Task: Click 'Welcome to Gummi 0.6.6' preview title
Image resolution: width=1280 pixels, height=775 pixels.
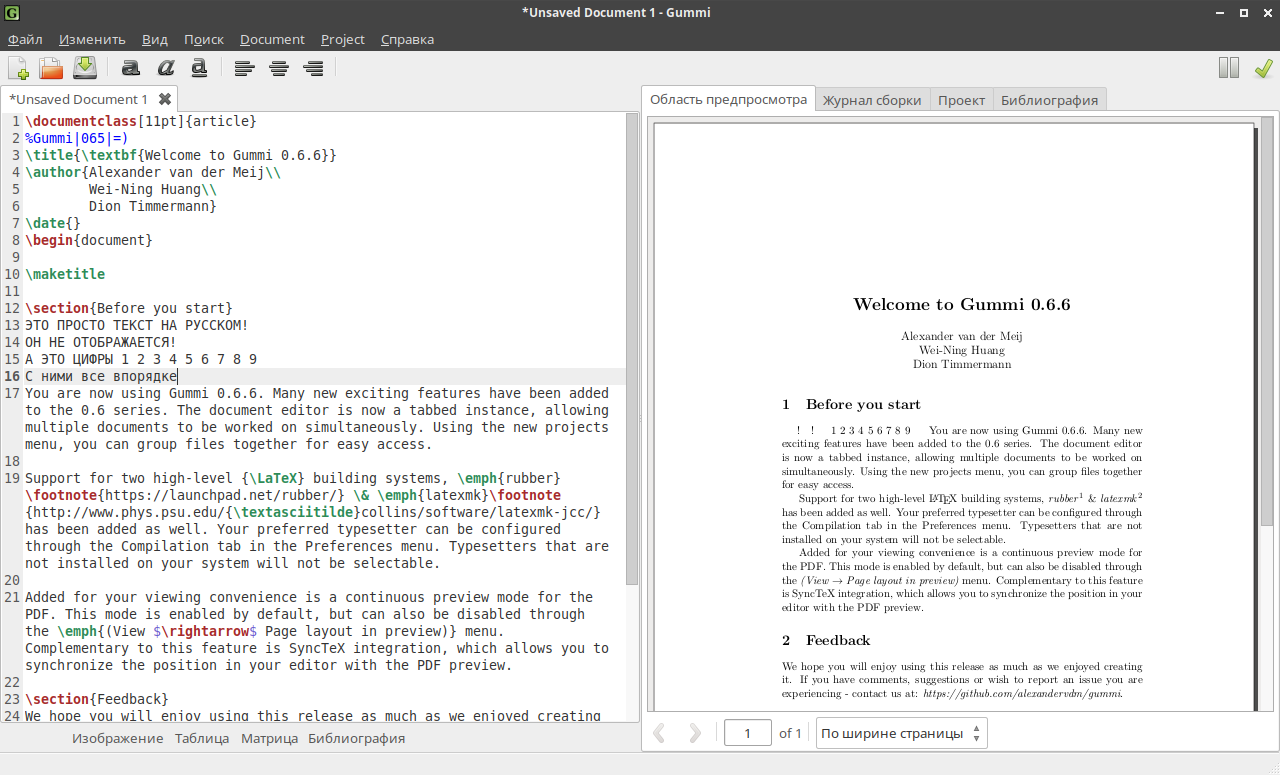Action: (x=961, y=304)
